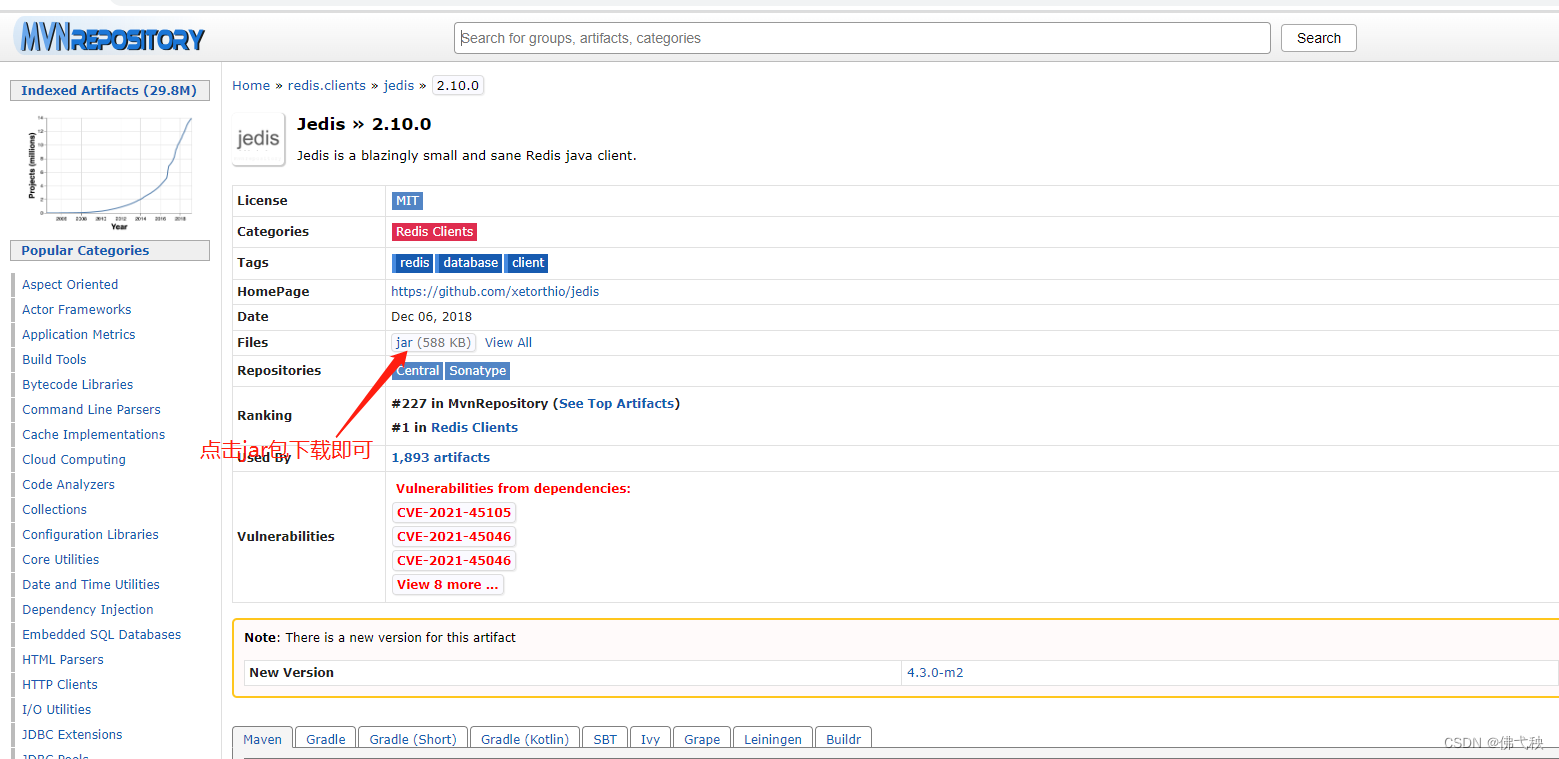This screenshot has height=759, width=1559.
Task: Click the Search button
Action: 1318,38
